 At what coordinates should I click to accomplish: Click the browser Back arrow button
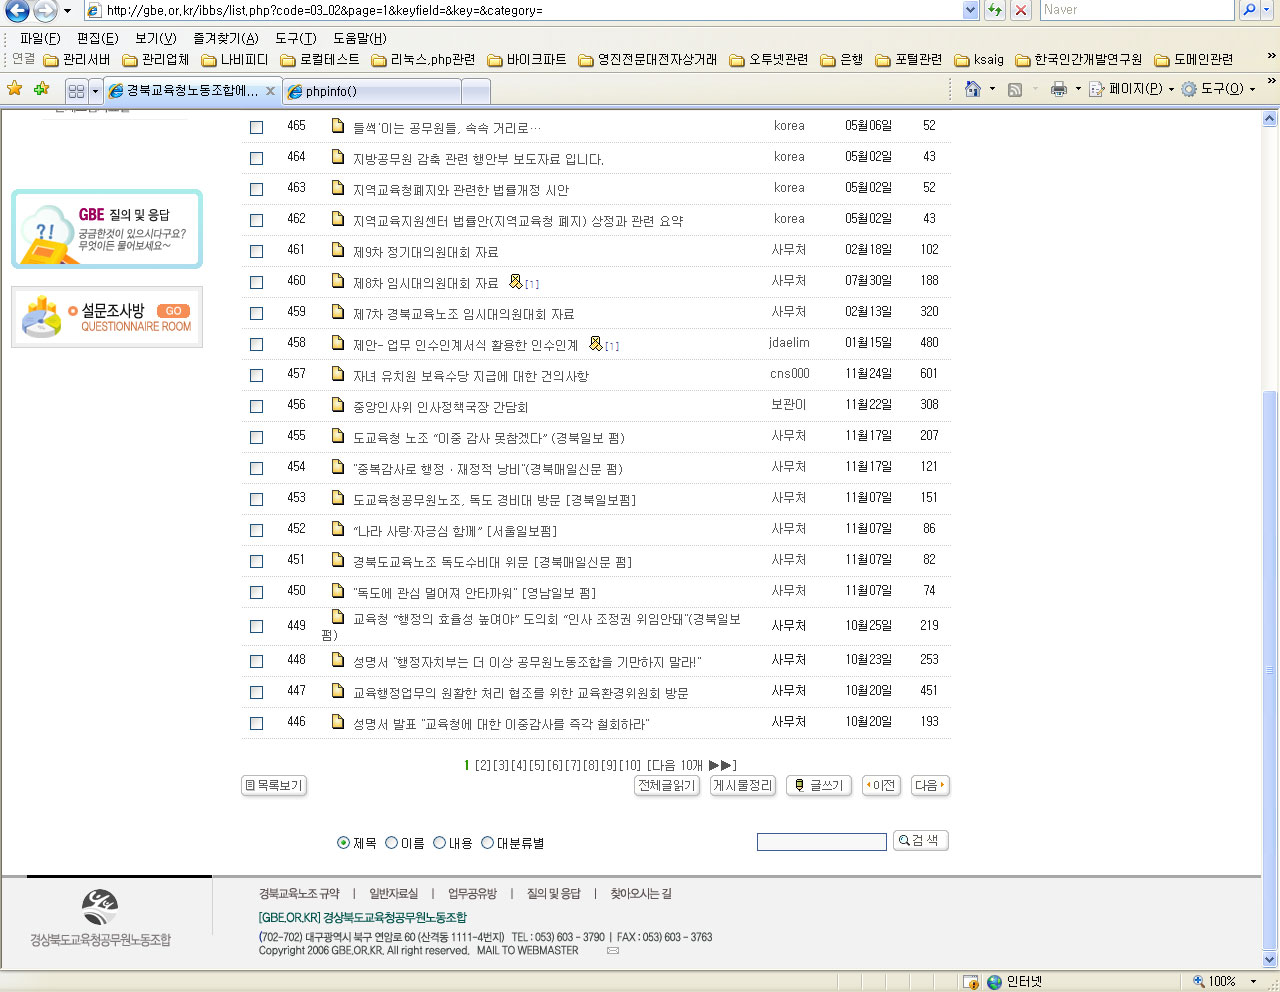tap(17, 11)
